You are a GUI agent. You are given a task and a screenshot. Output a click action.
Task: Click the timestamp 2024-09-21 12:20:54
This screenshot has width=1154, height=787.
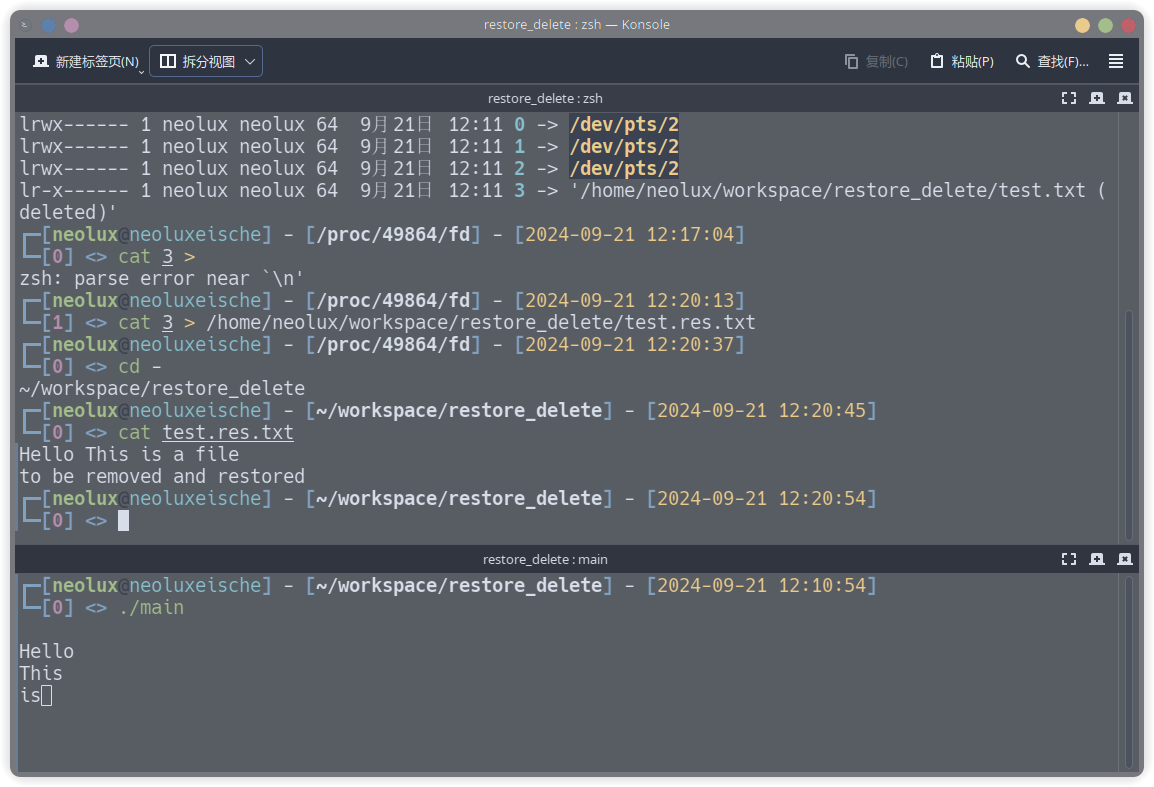point(761,498)
